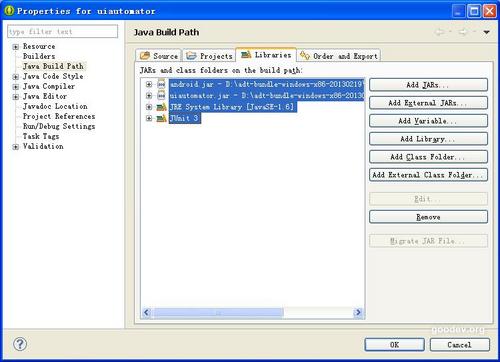500x362 pixels.
Task: Click the forward navigation arrow icon
Action: [x=463, y=32]
